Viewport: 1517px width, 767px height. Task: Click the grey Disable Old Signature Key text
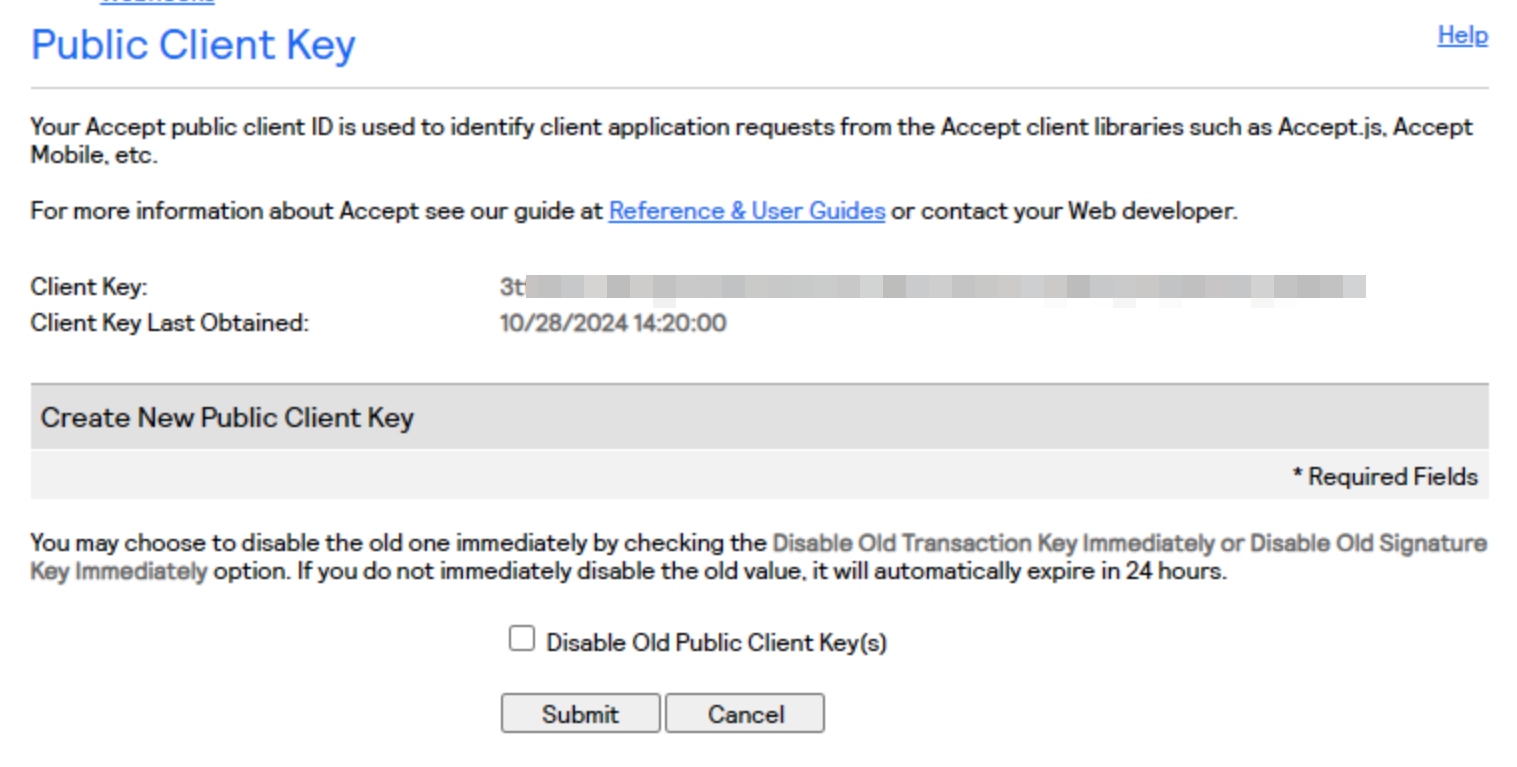[x=1369, y=544]
